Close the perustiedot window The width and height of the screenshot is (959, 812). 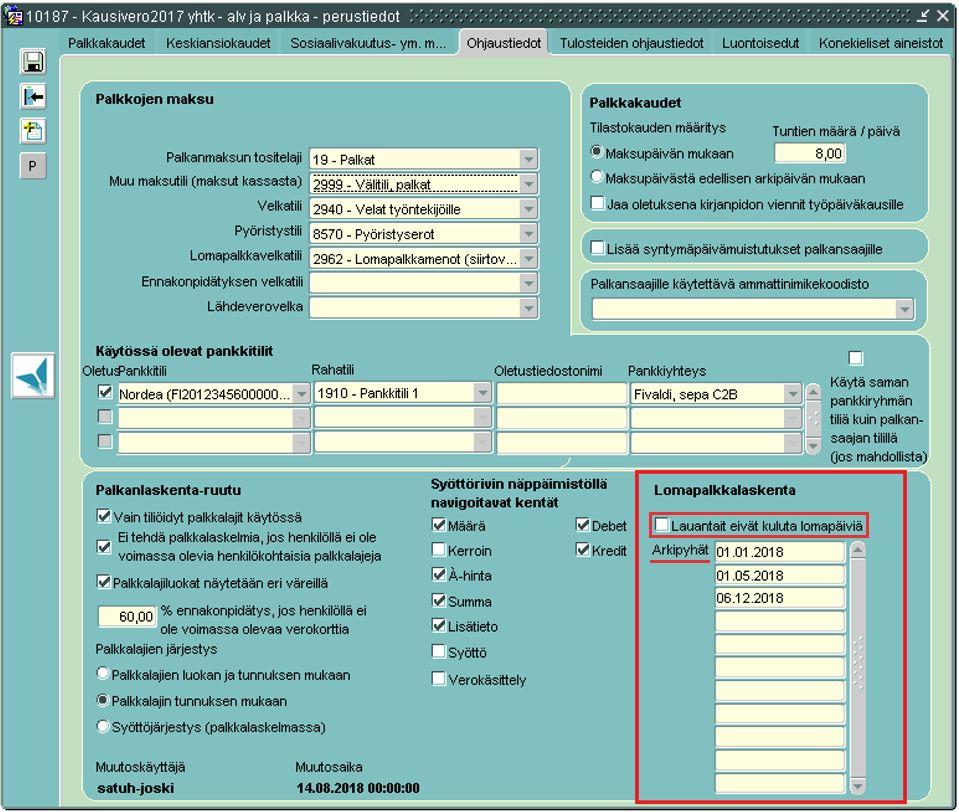point(942,16)
